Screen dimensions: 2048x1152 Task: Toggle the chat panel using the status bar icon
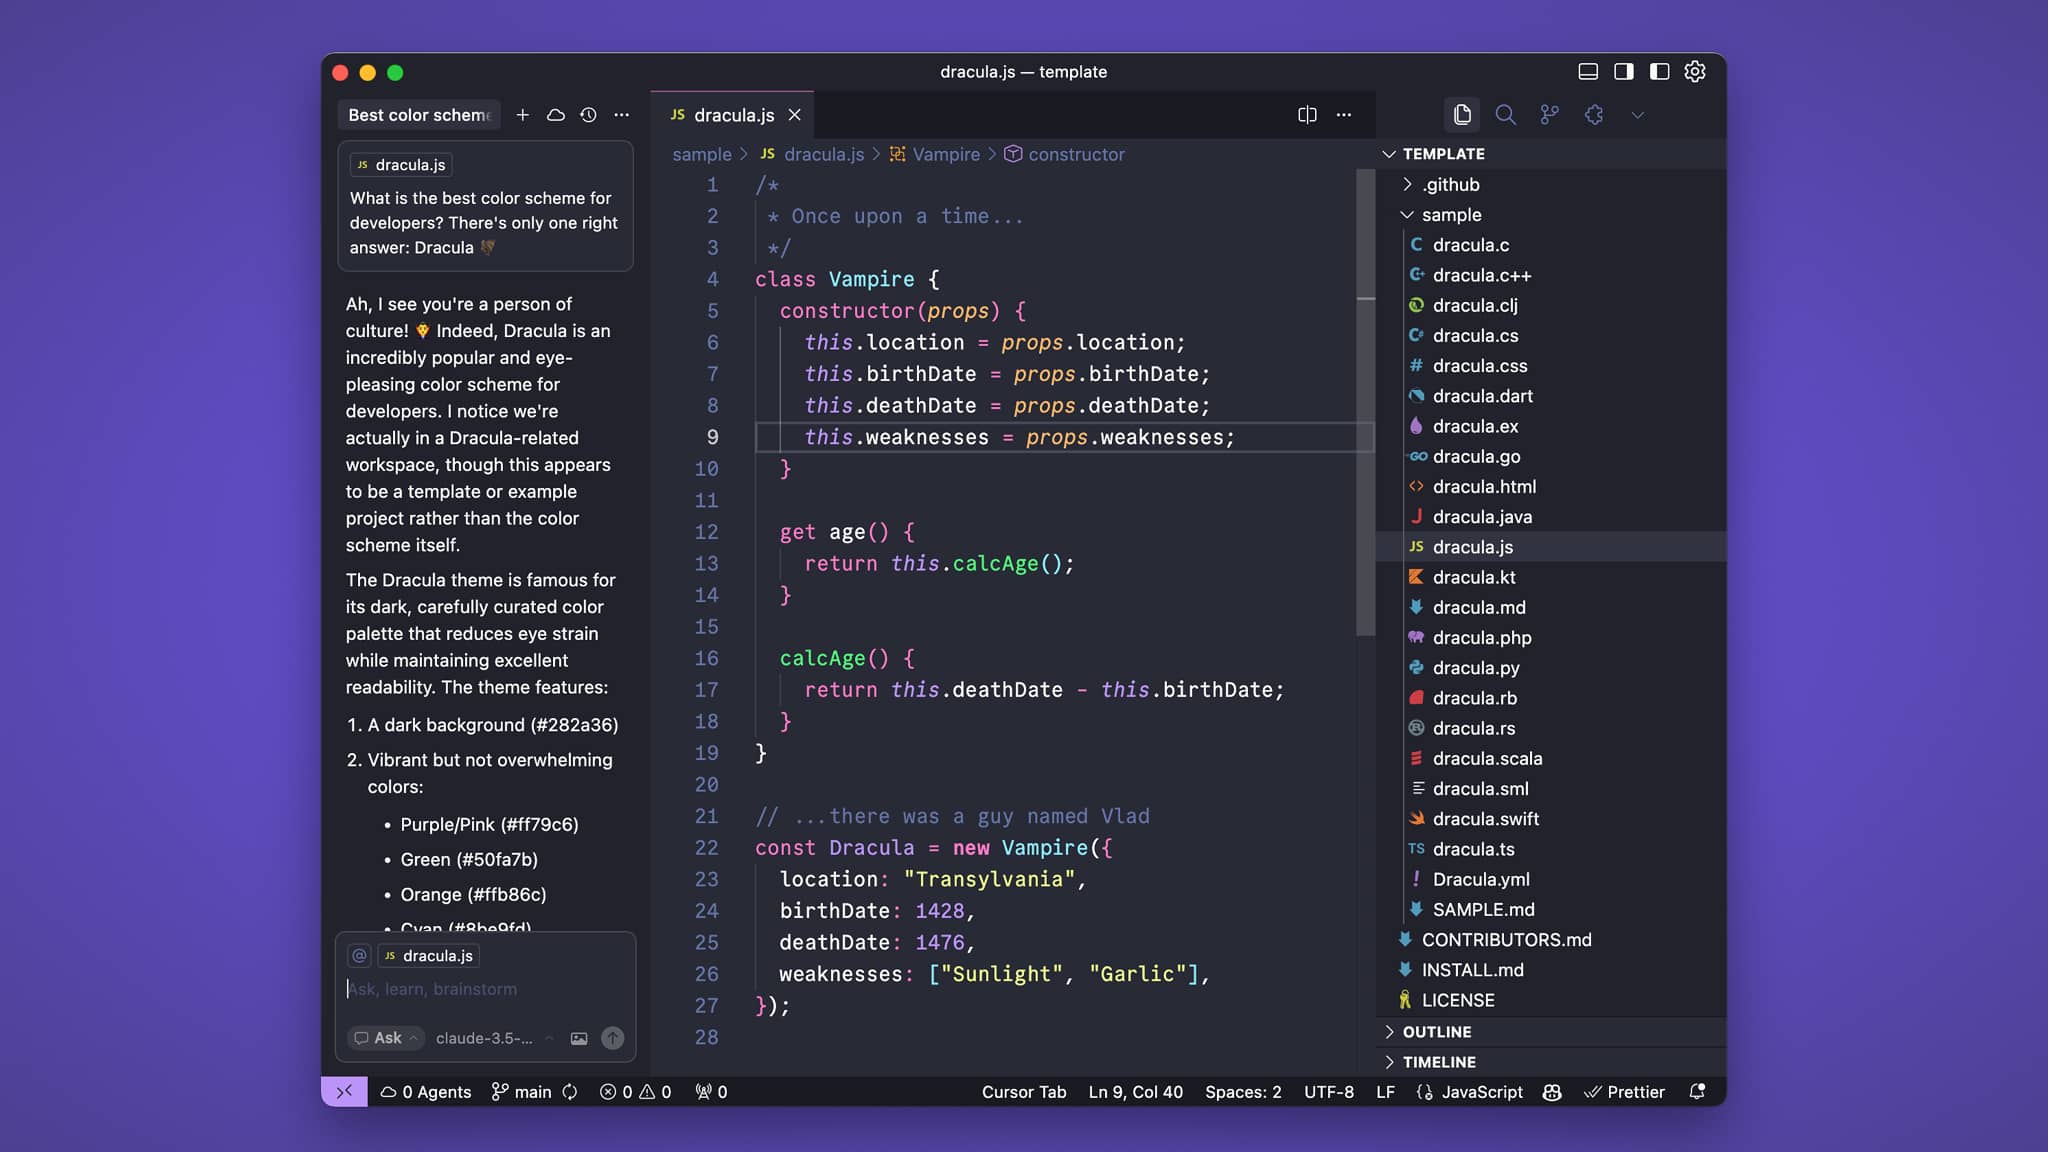tap(344, 1092)
